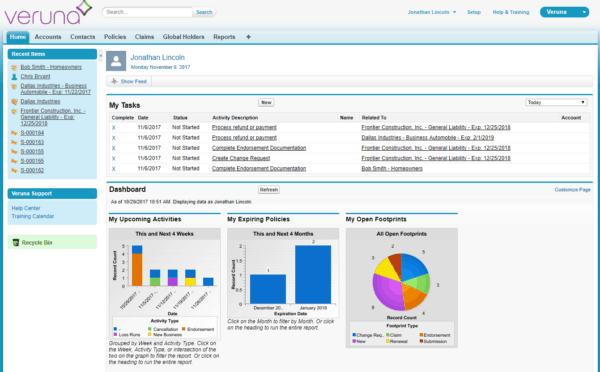The height and width of the screenshot is (372, 600).
Task: Mark Bob Smith Homeowners task complete (X)
Action: [114, 169]
